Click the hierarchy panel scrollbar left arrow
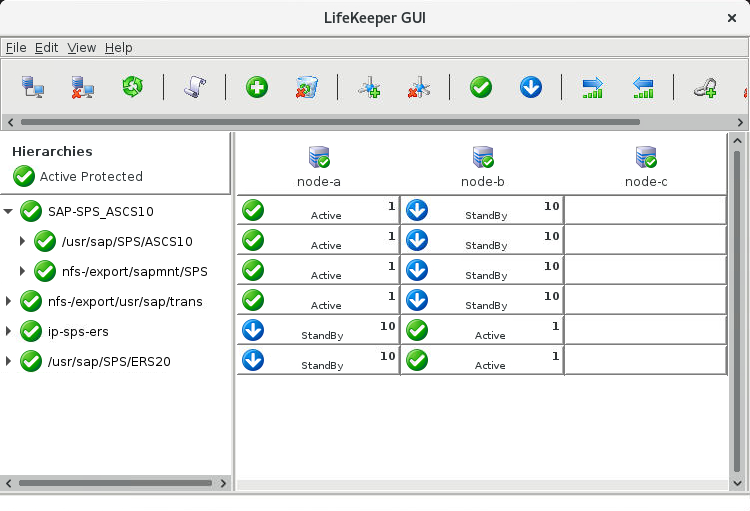The width and height of the screenshot is (750, 511). tap(8, 483)
